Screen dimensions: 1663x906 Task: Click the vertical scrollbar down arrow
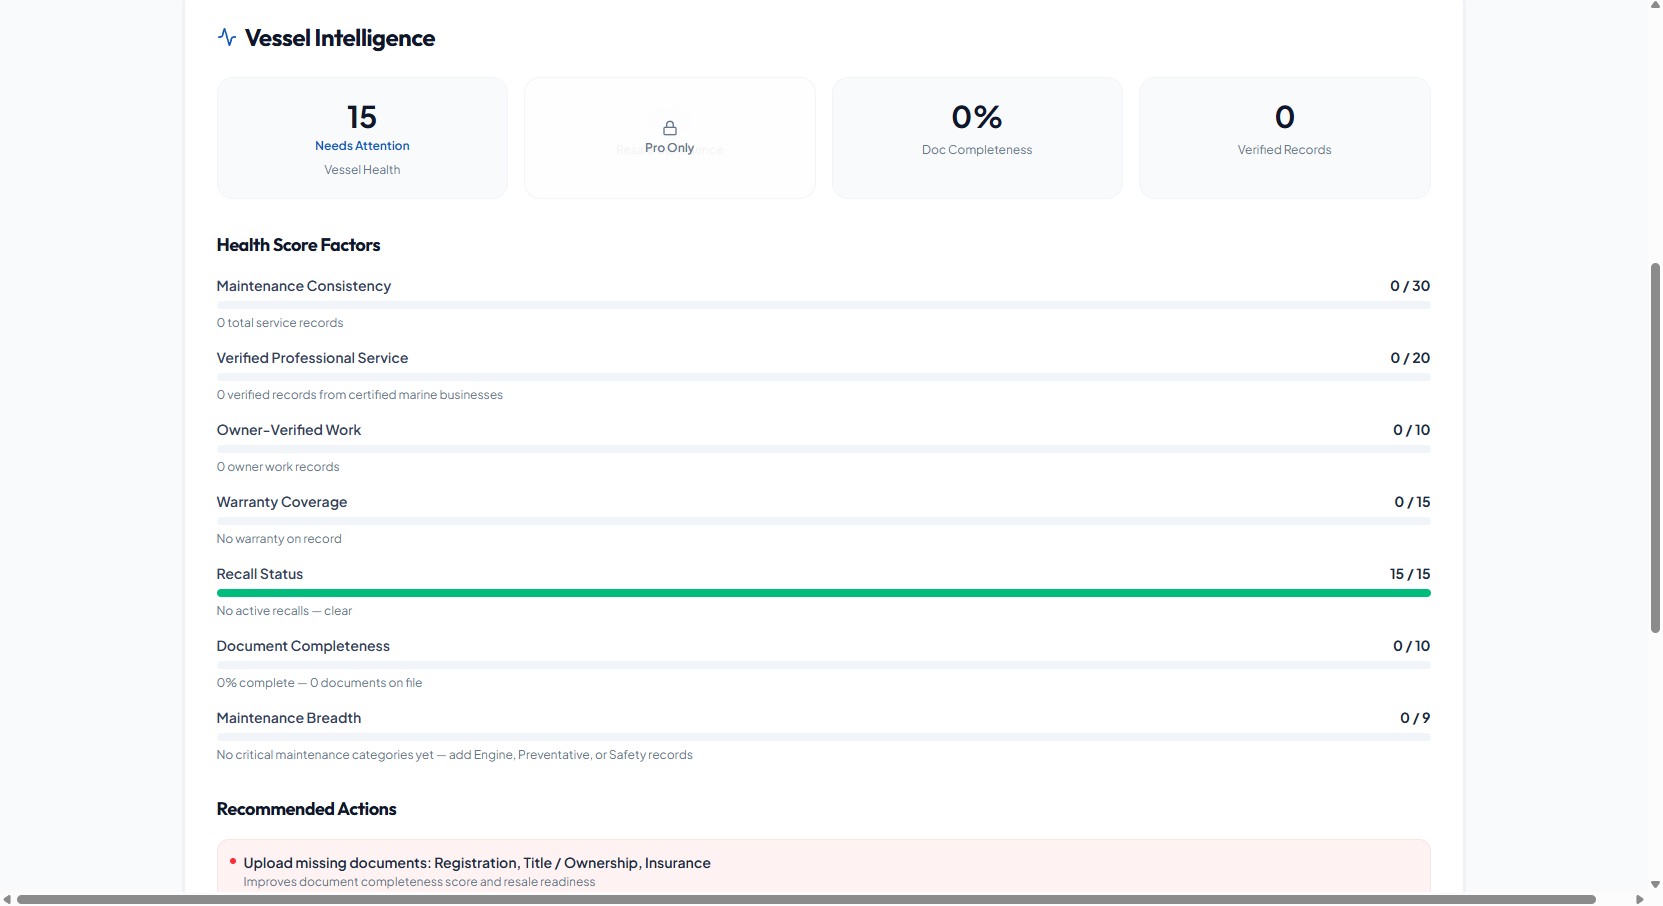[x=1655, y=884]
